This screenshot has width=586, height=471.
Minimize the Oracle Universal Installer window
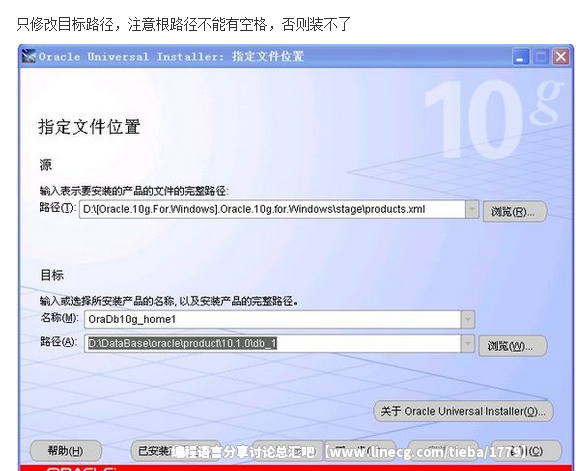click(521, 57)
